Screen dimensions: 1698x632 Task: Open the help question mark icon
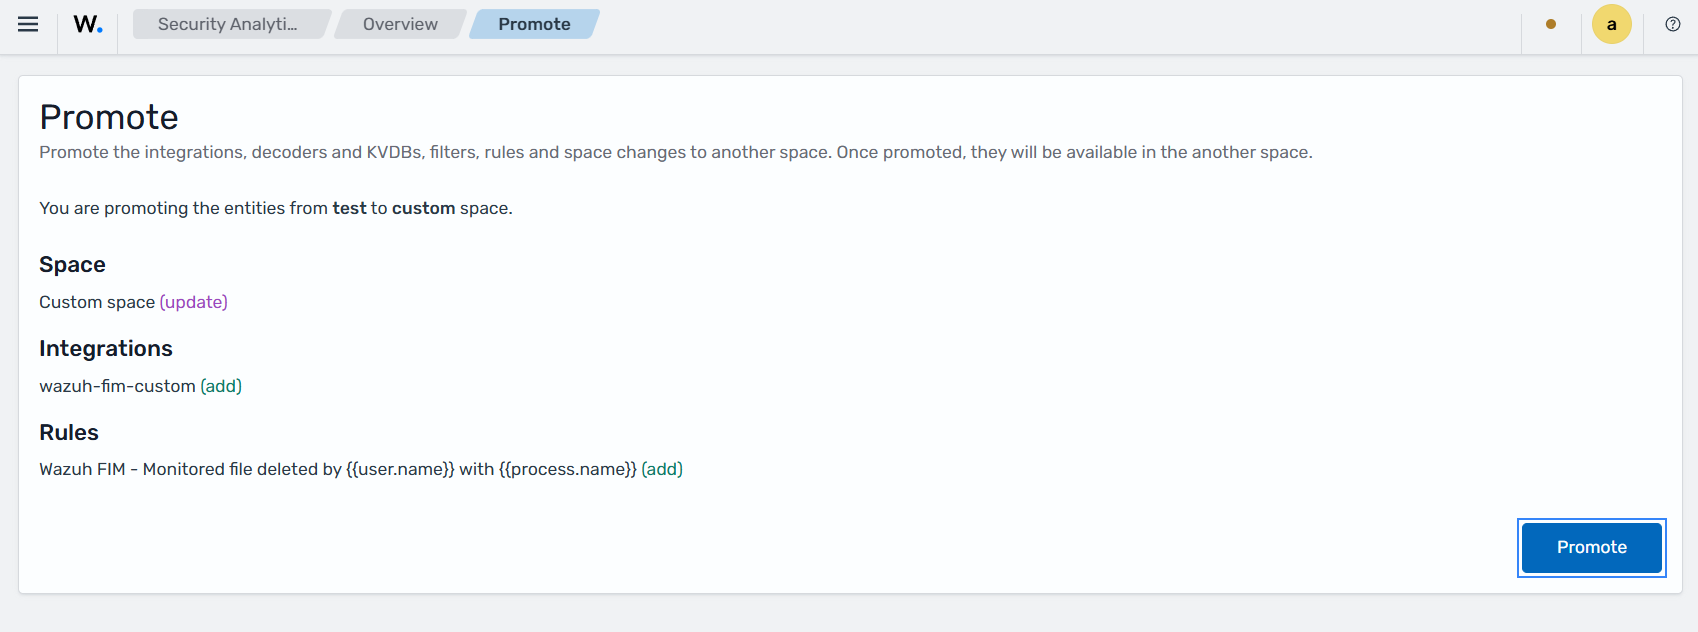(x=1673, y=24)
